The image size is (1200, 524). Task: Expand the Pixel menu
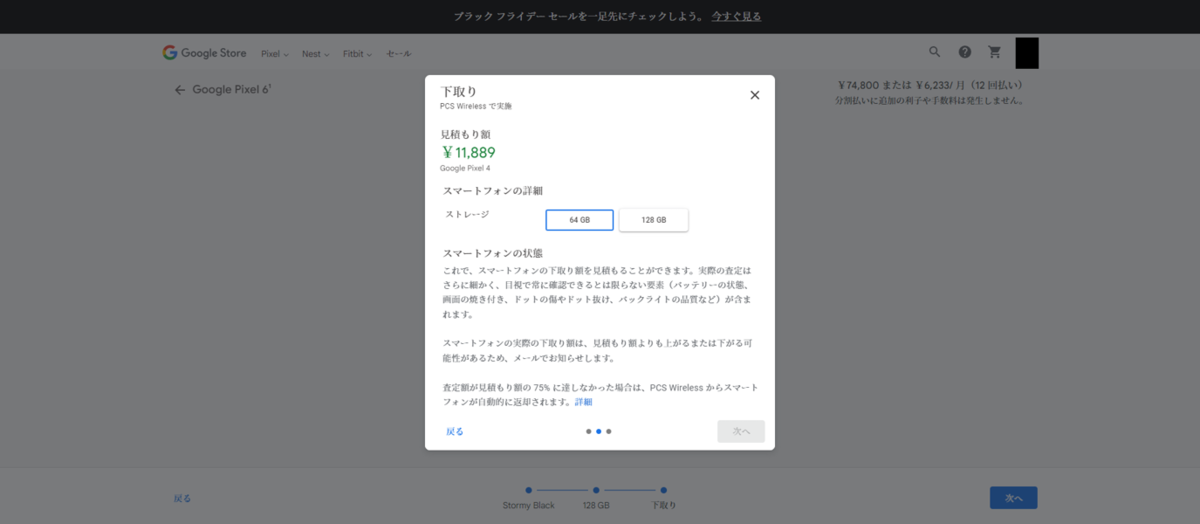(275, 54)
